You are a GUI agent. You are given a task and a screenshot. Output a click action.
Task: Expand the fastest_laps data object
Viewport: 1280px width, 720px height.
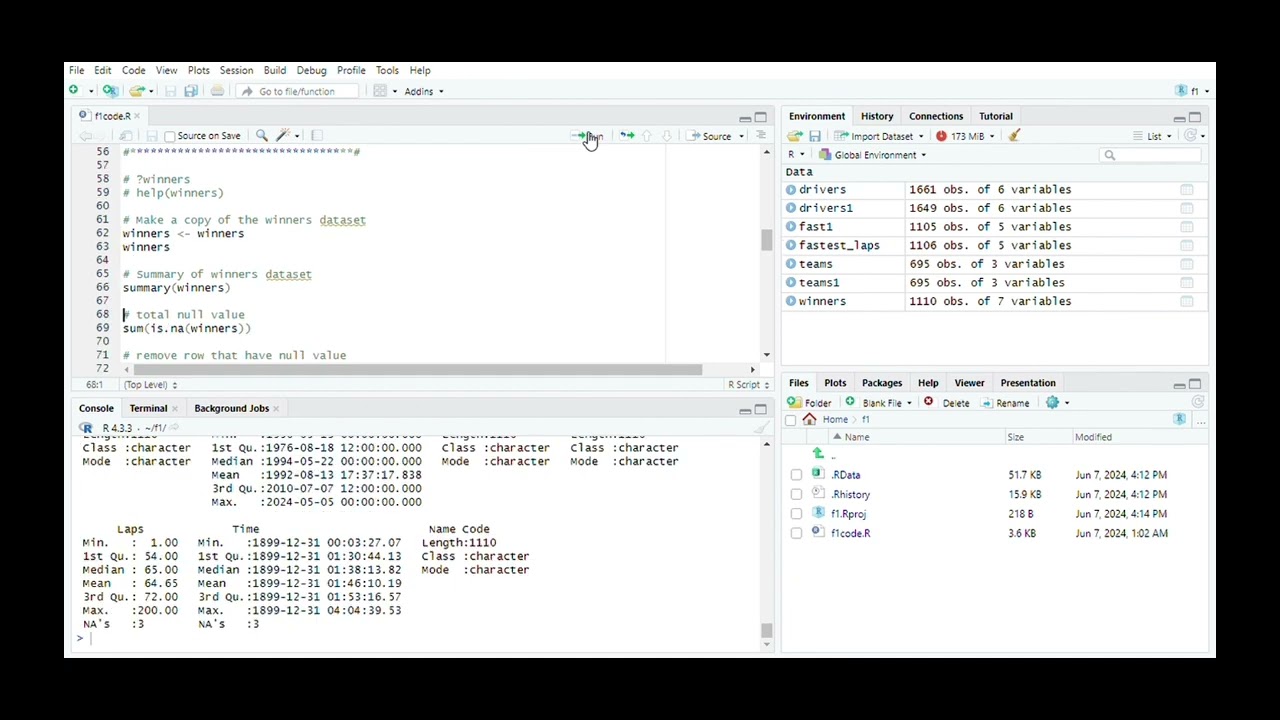791,246
